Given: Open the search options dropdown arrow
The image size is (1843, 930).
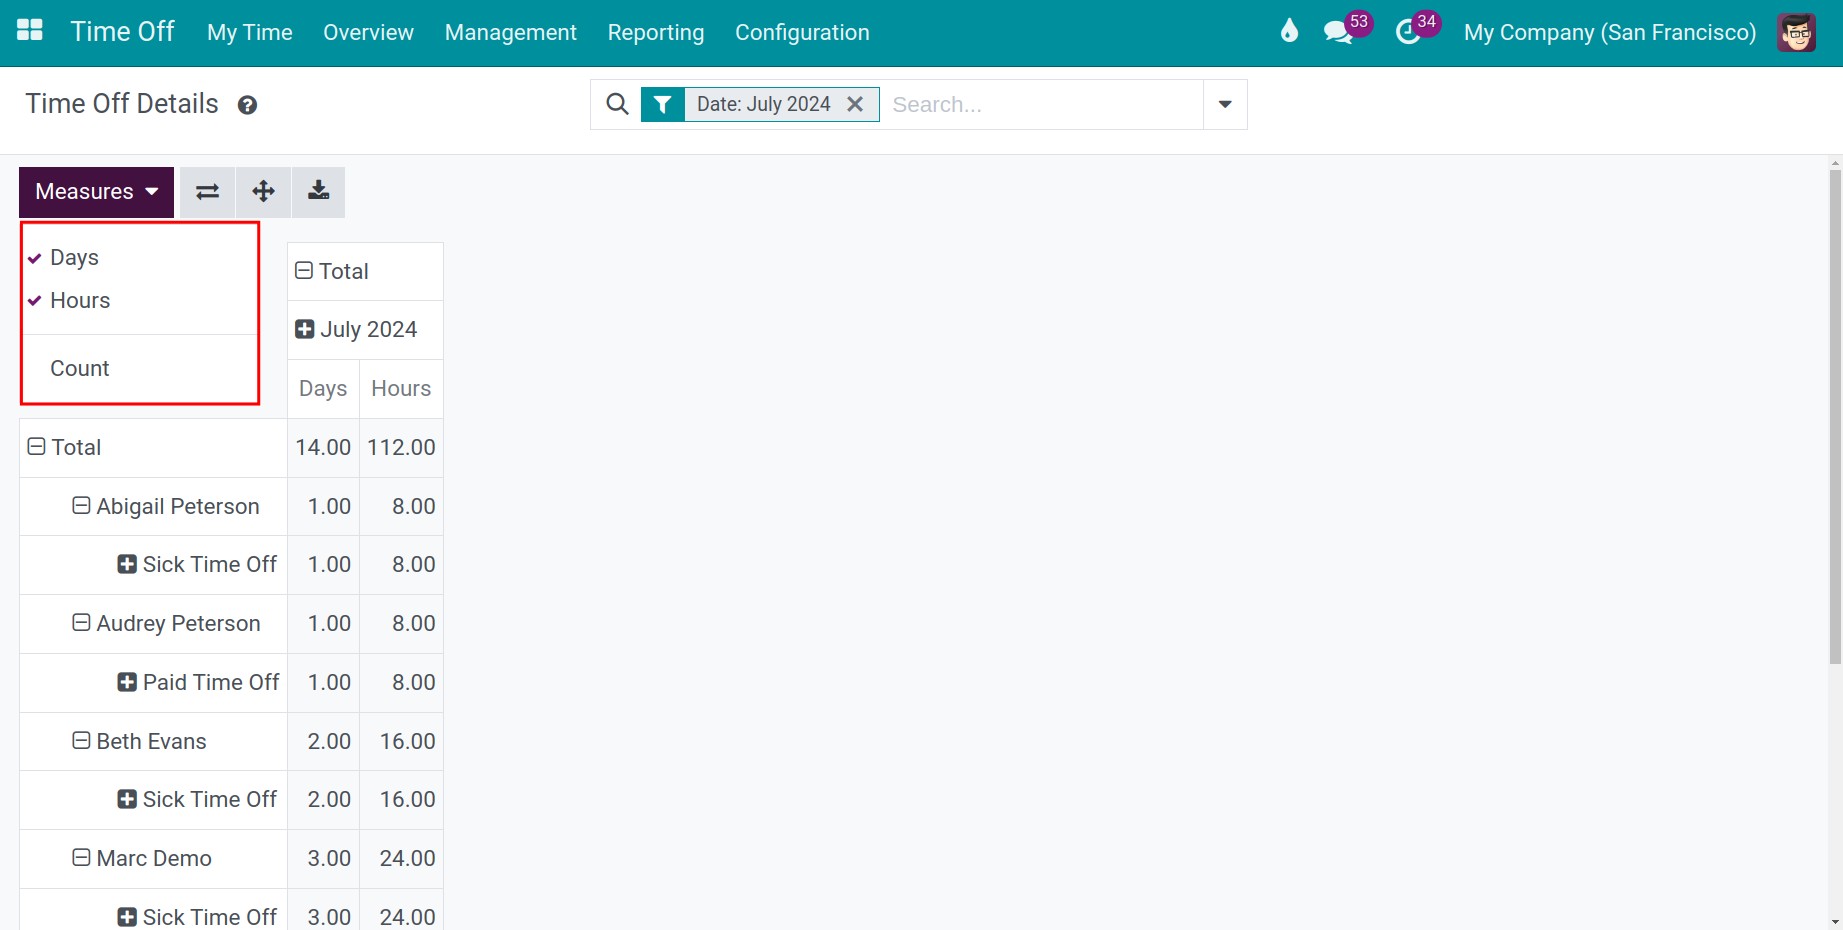Looking at the screenshot, I should click(1225, 104).
